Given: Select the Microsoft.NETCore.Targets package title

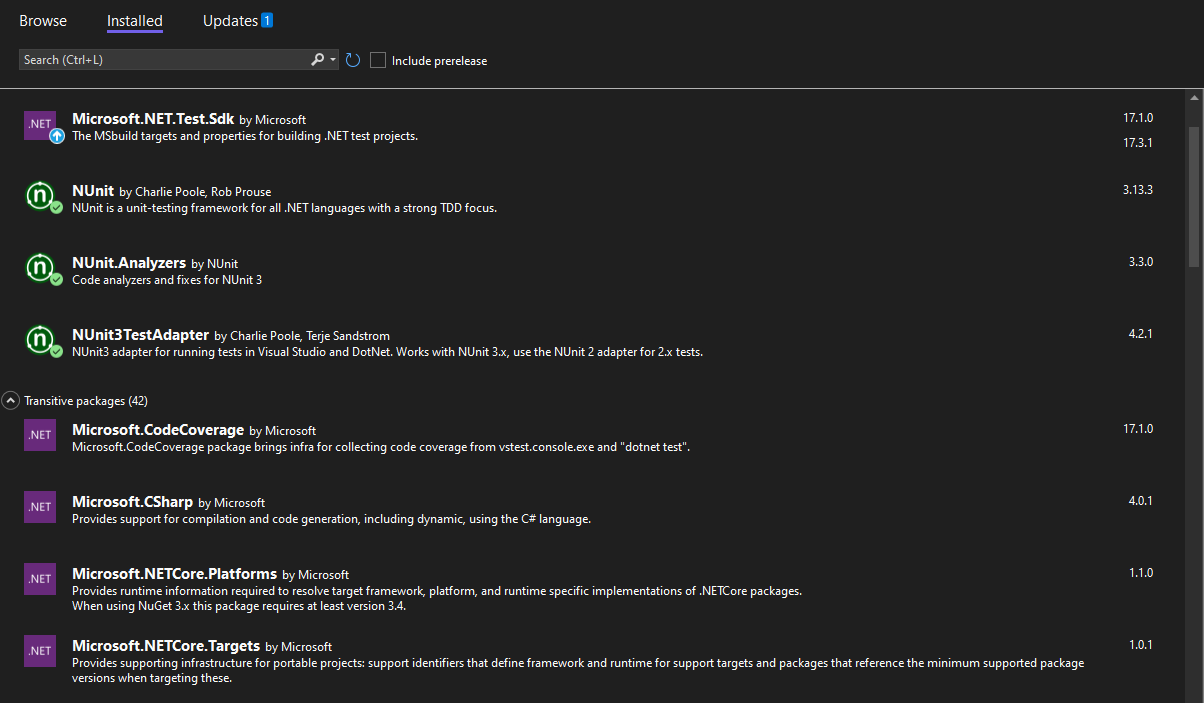Looking at the screenshot, I should [166, 646].
